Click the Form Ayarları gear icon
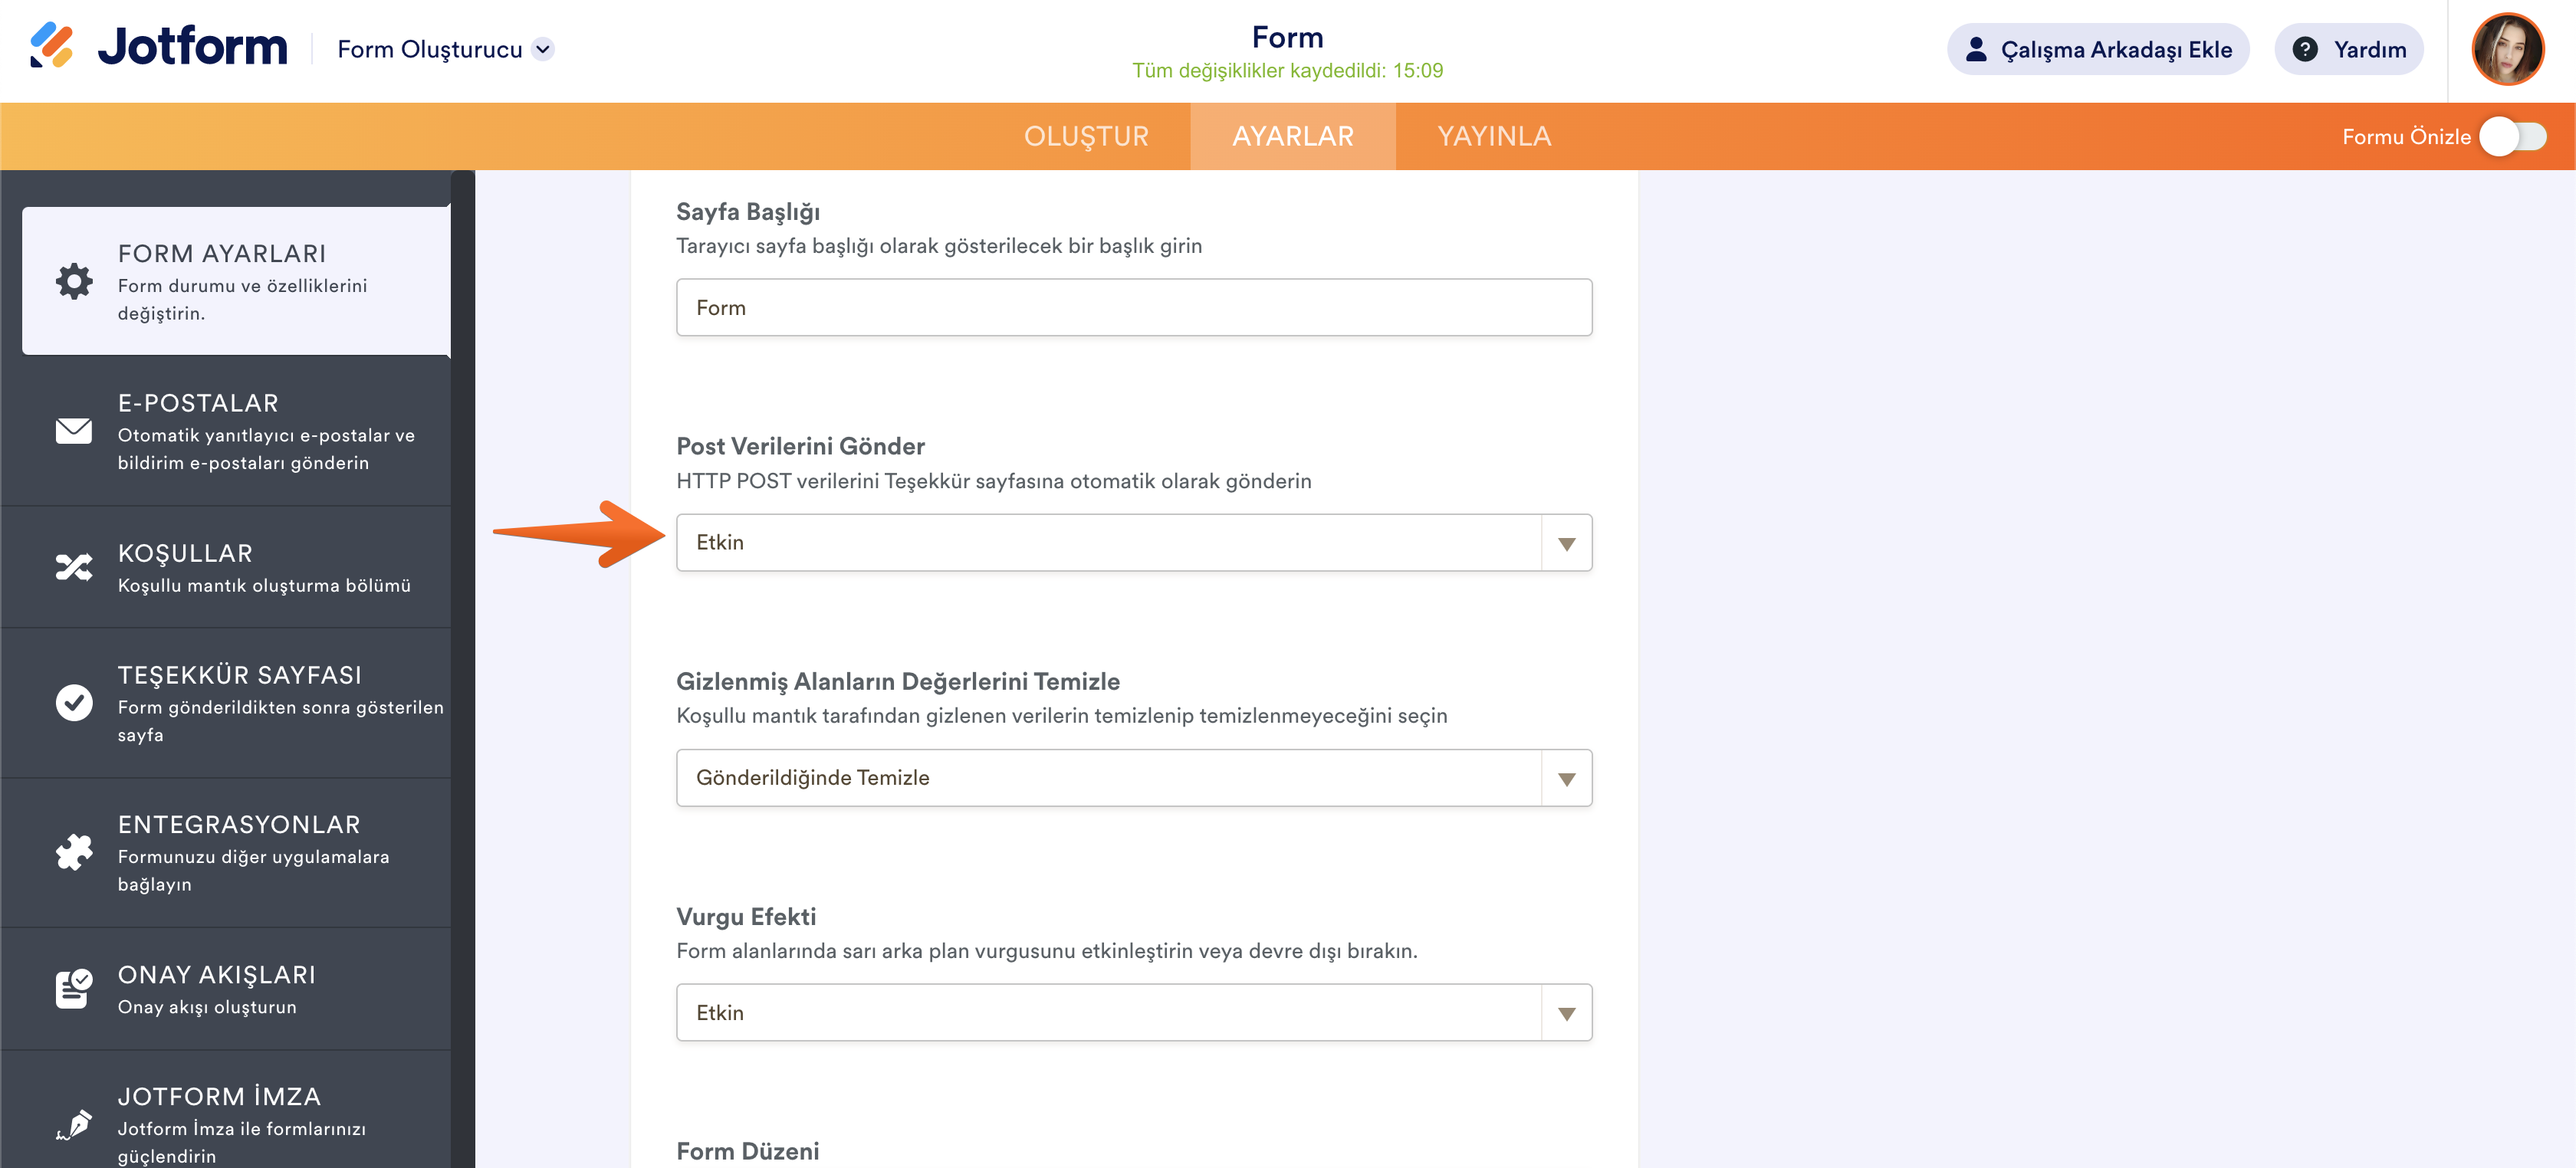Image resolution: width=2576 pixels, height=1168 pixels. click(74, 281)
